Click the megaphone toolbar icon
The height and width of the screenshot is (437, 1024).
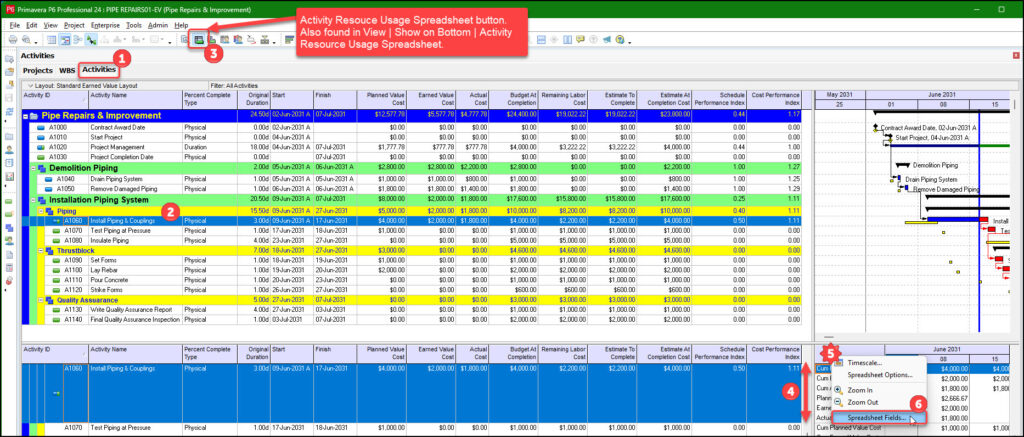point(607,39)
